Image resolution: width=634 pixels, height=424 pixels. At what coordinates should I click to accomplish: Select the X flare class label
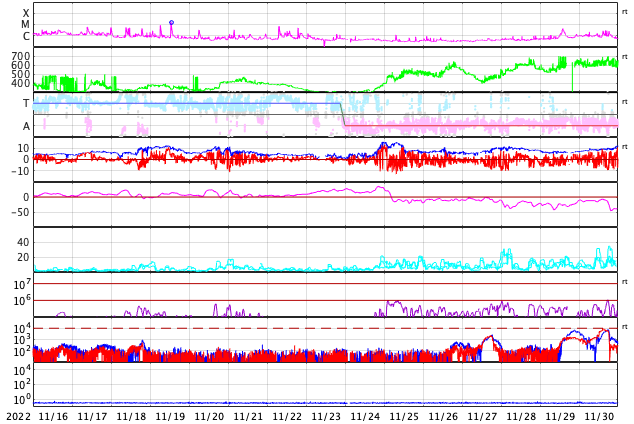point(26,13)
